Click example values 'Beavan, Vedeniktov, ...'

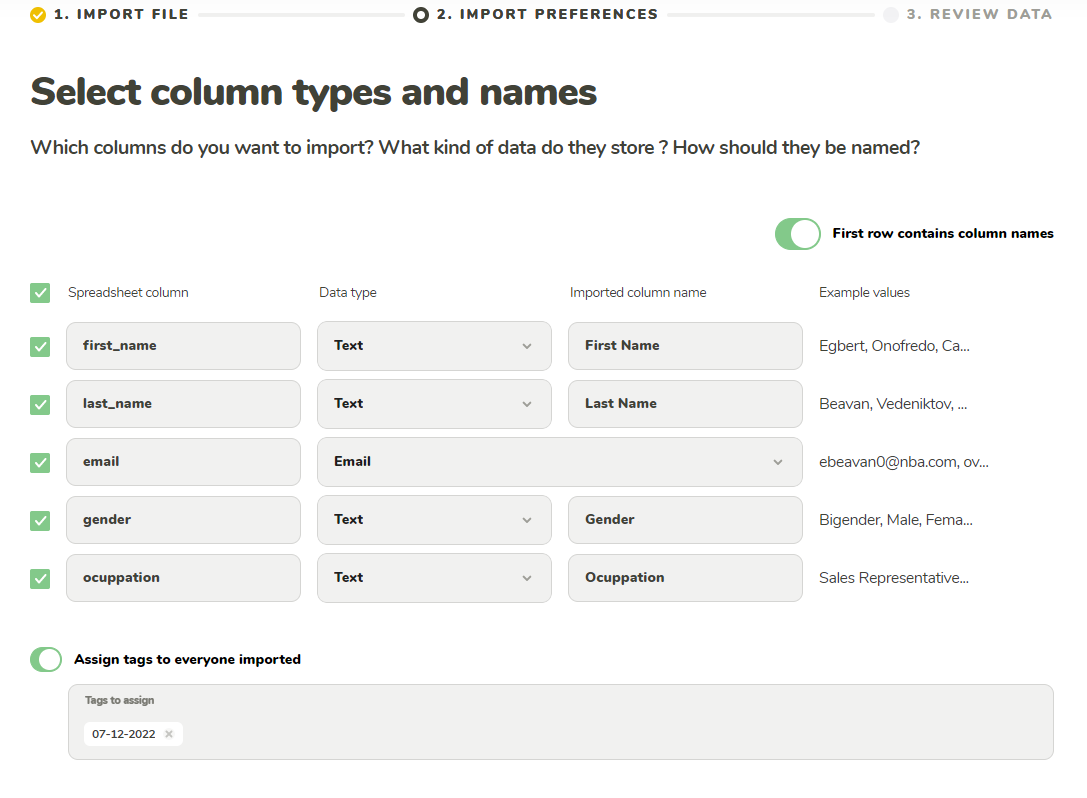pos(893,404)
